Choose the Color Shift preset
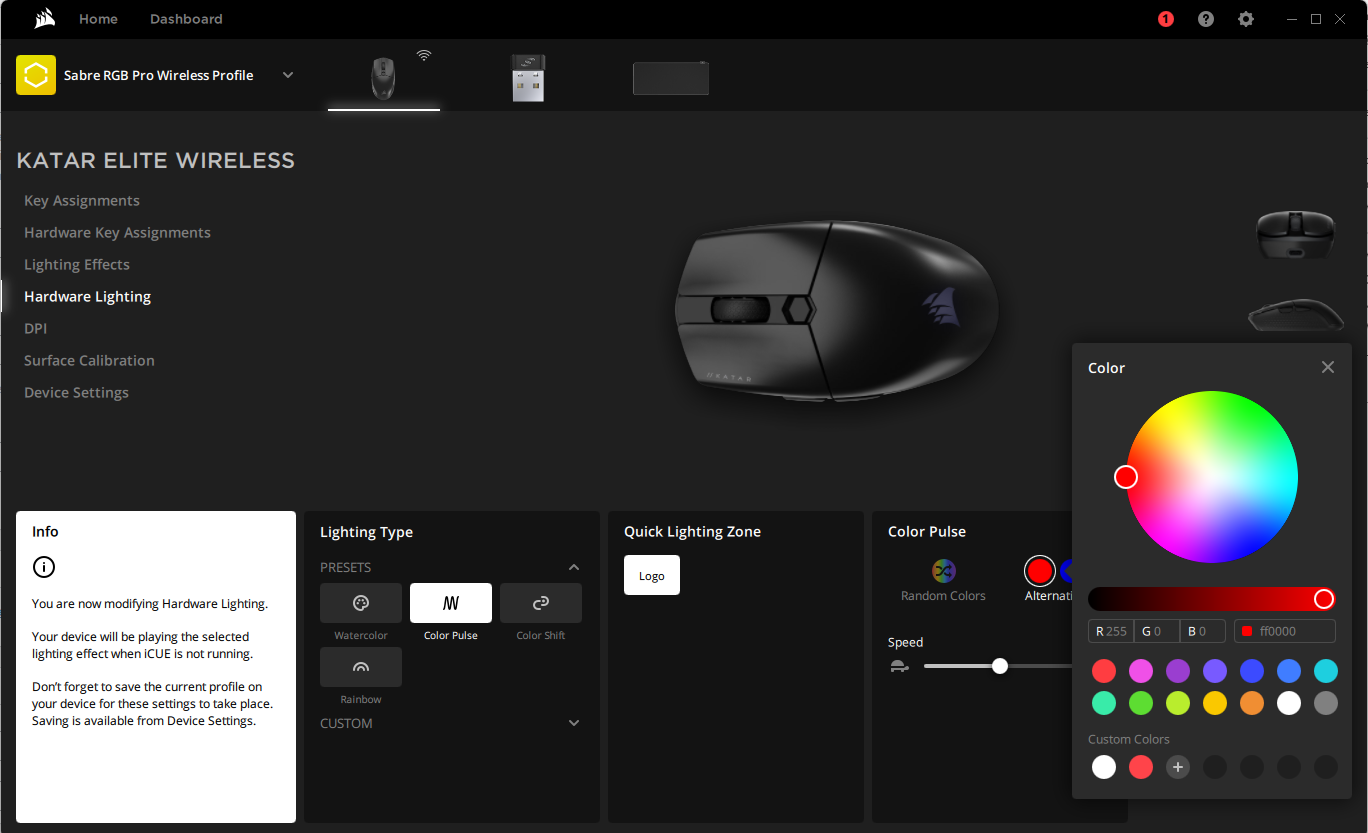 (541, 603)
